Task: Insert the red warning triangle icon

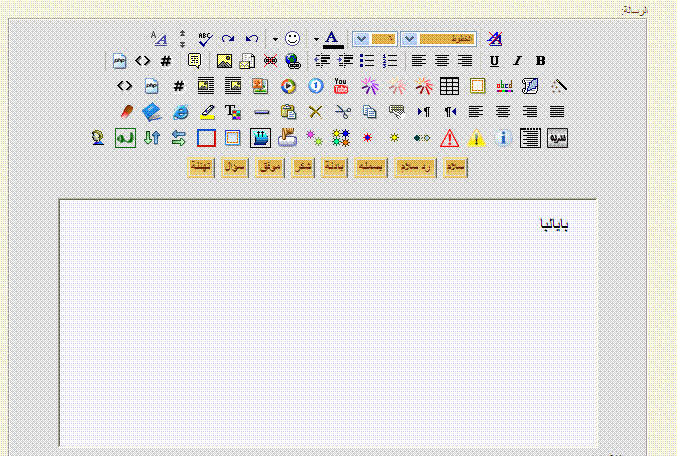Action: [x=449, y=138]
